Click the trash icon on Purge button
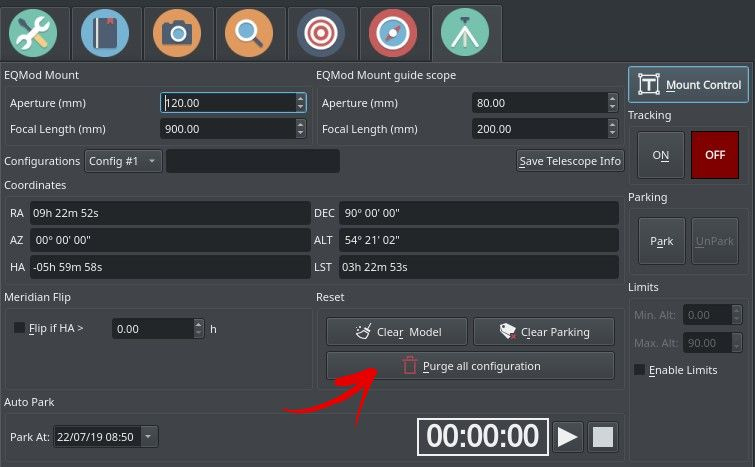Image resolution: width=755 pixels, height=467 pixels. point(409,365)
